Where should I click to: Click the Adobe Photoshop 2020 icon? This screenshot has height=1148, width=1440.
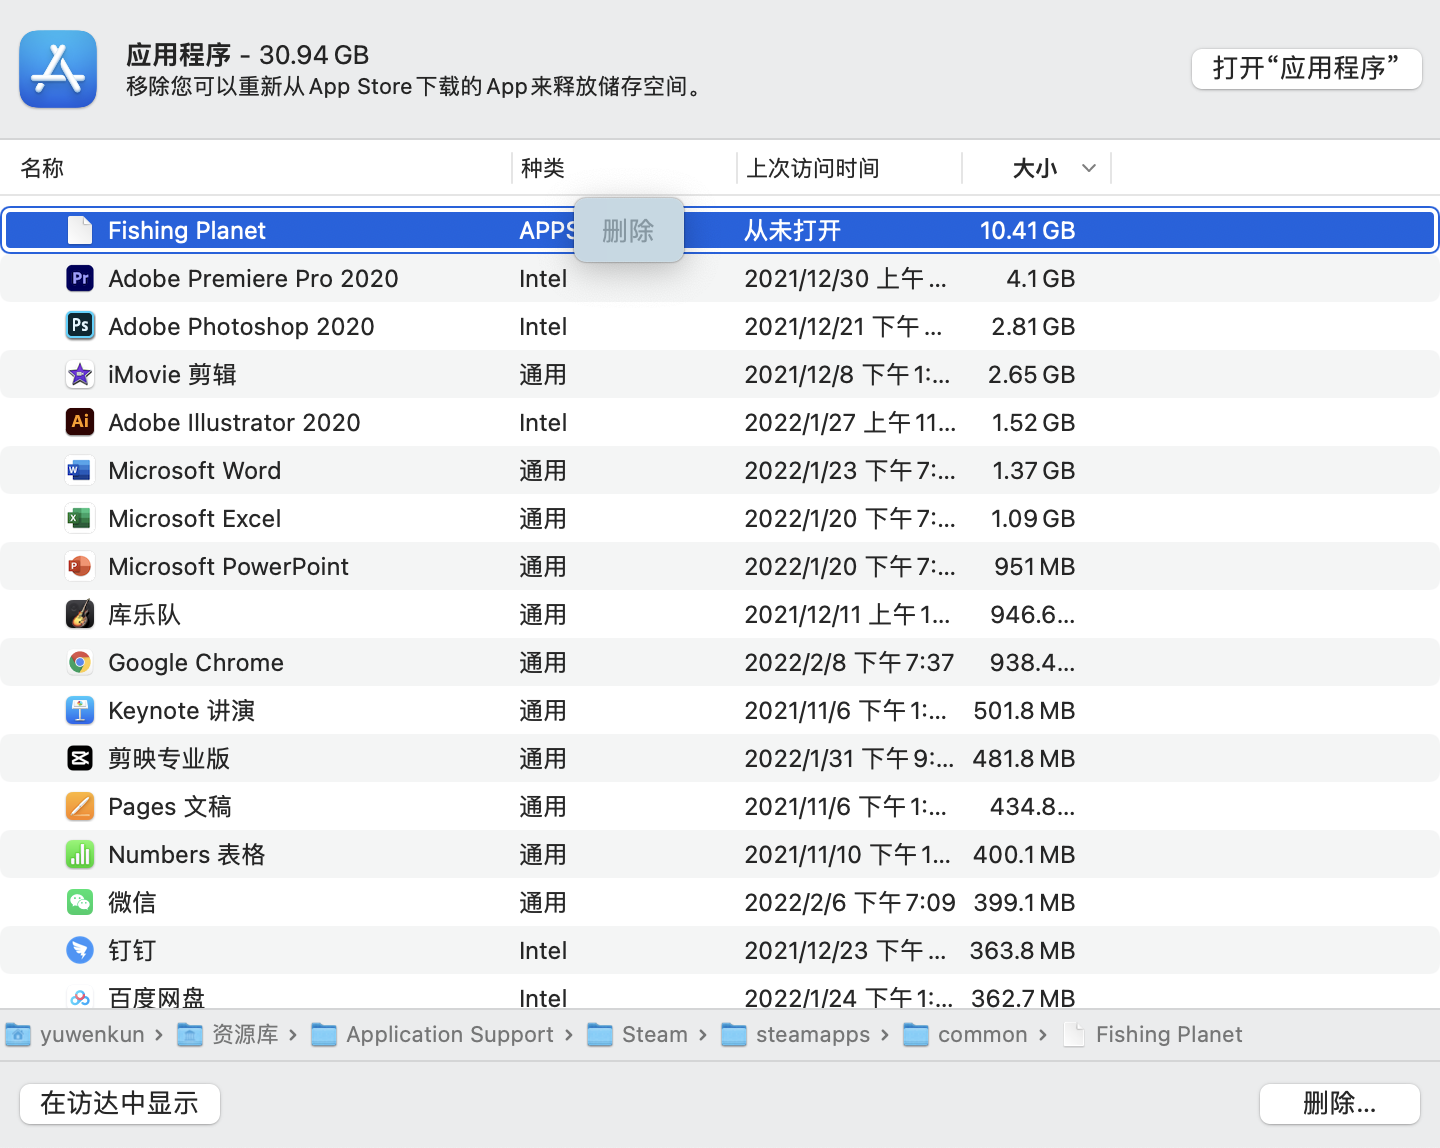[80, 326]
